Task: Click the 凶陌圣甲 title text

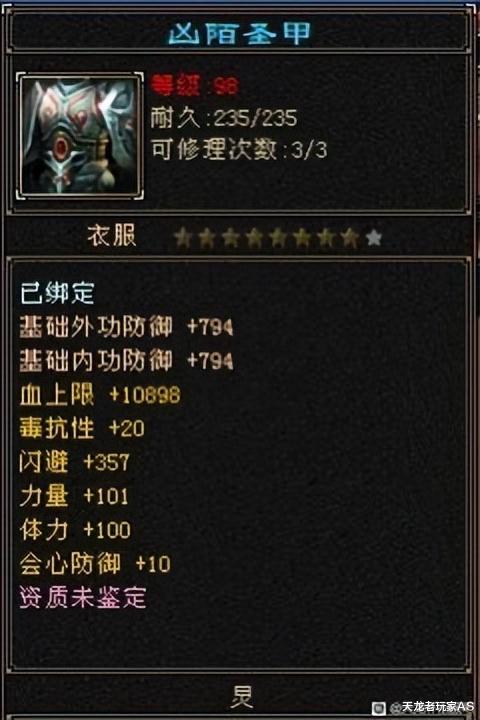Action: [240, 34]
